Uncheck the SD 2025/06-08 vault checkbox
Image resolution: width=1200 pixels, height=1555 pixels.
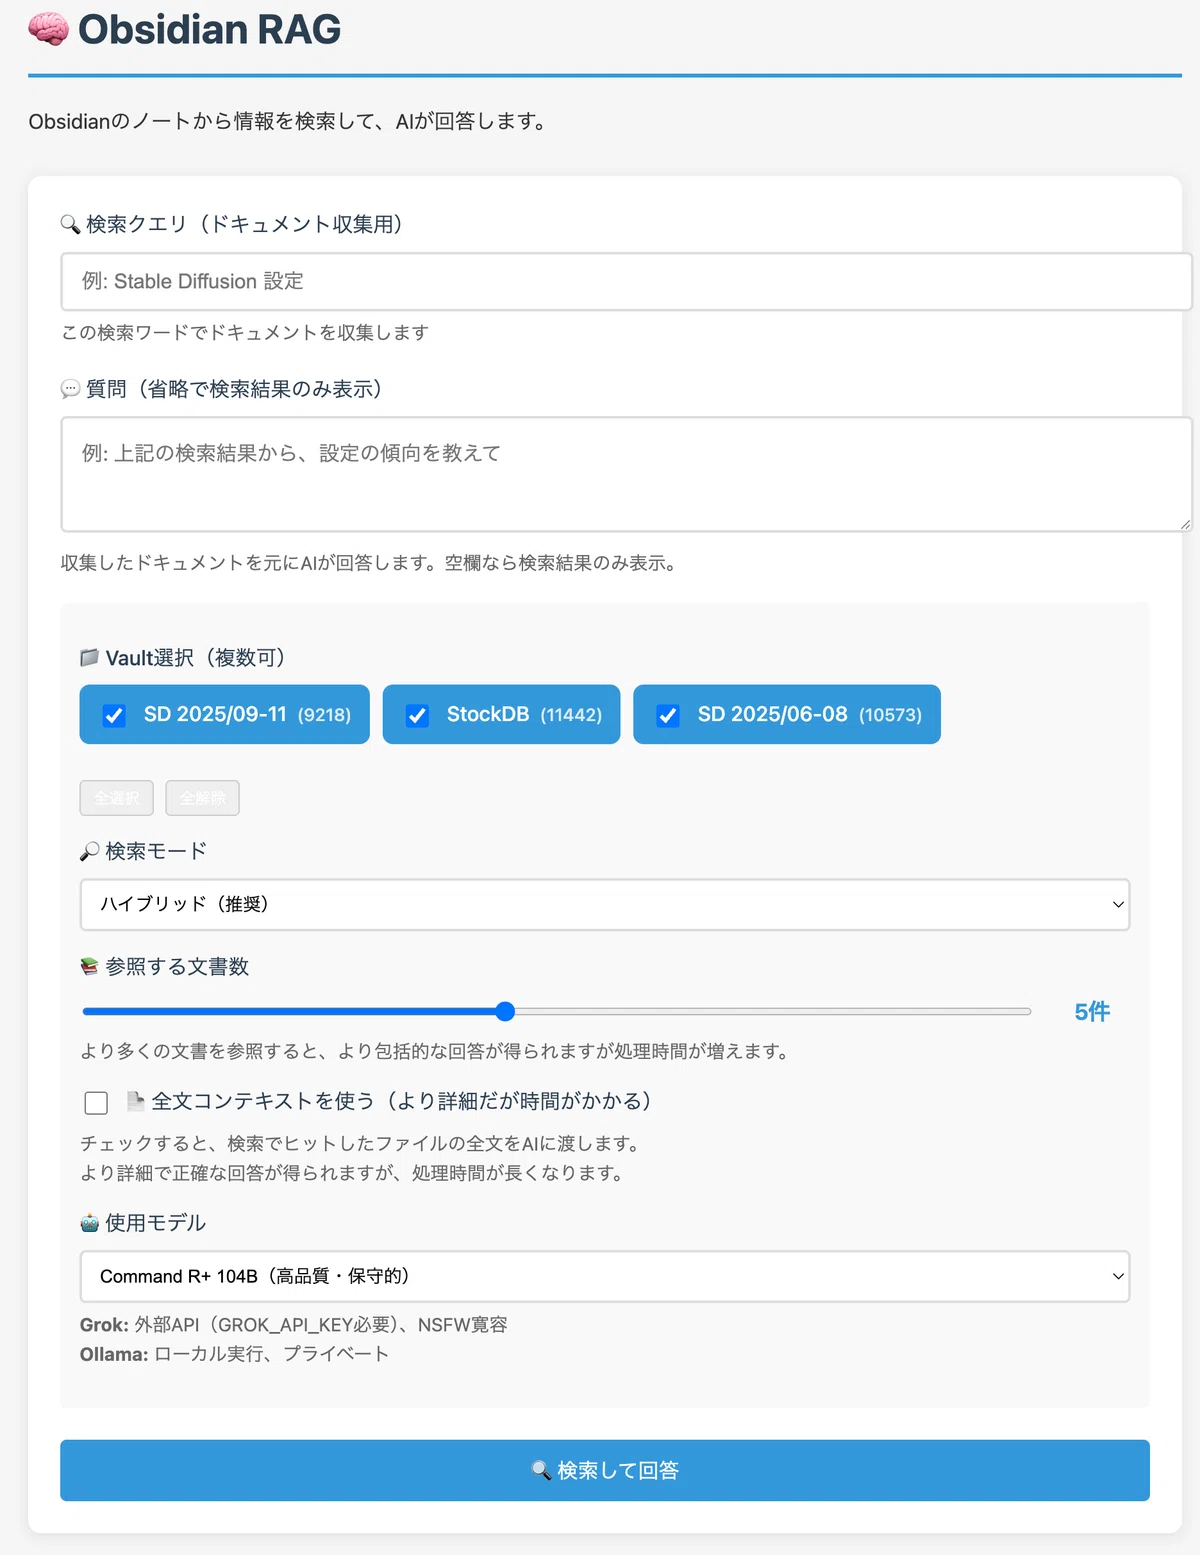click(668, 715)
